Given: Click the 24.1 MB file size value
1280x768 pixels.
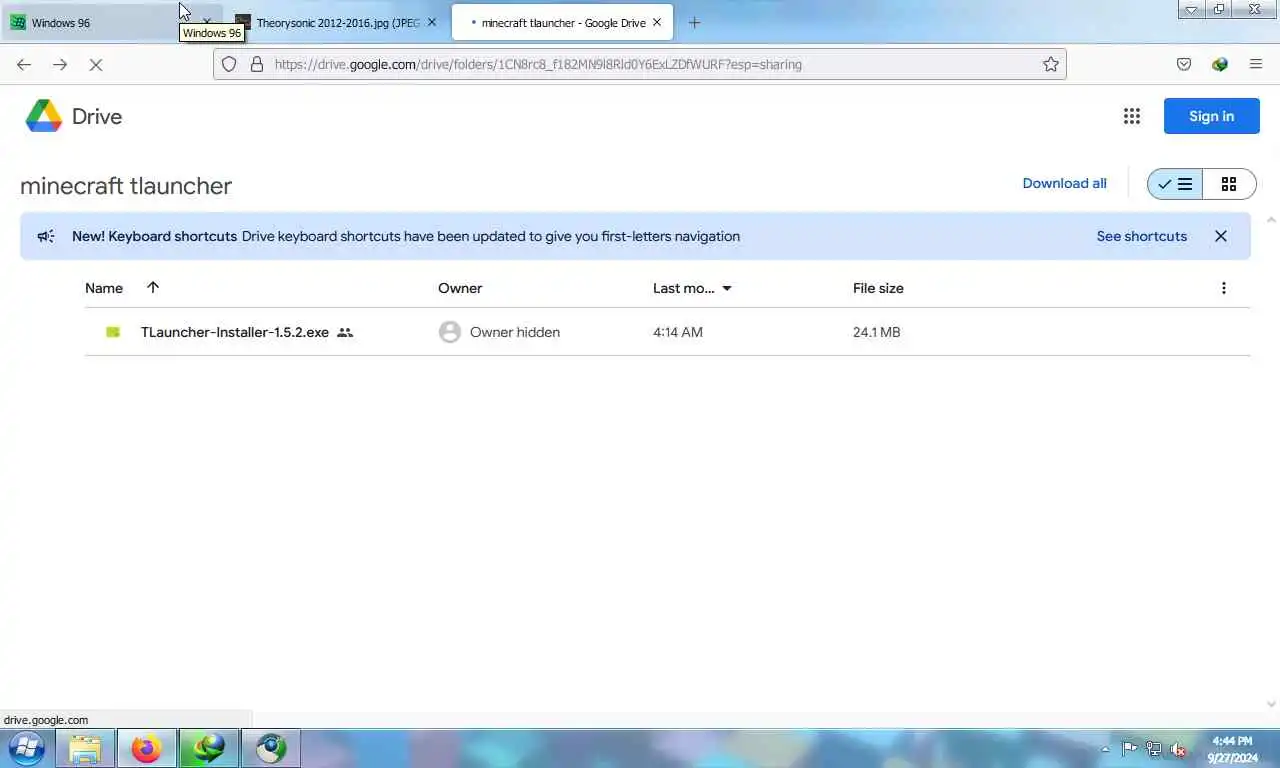Looking at the screenshot, I should click(x=877, y=332).
